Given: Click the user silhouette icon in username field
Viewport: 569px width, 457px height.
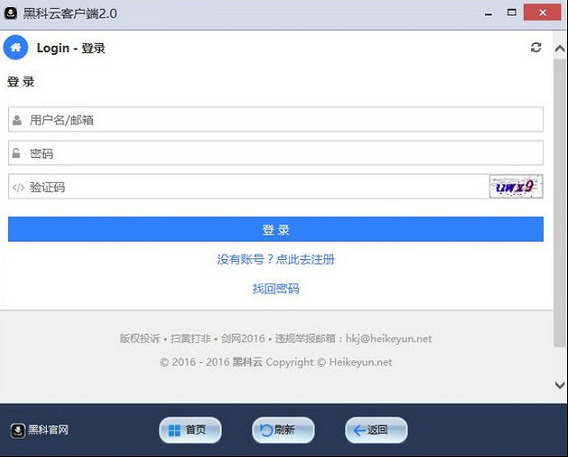Looking at the screenshot, I should pos(17,120).
